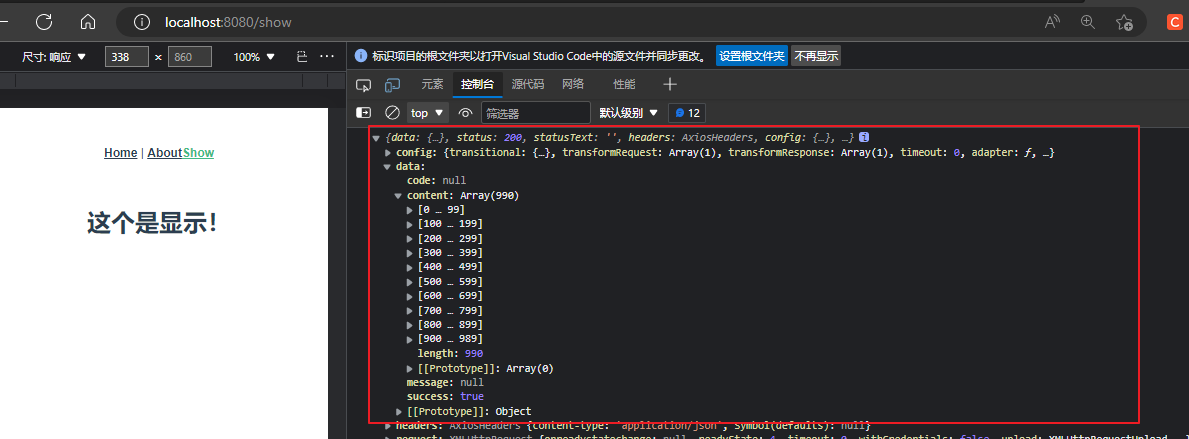Click the length: 990 property
Viewport: 1189px width, 439px height.
450,354
